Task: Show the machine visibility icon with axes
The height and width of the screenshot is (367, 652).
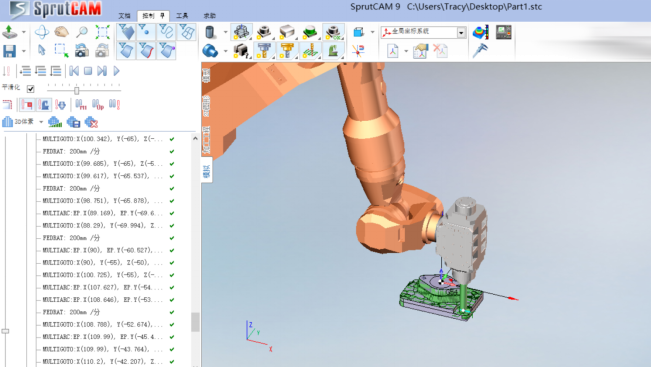Action: pyautogui.click(x=242, y=32)
